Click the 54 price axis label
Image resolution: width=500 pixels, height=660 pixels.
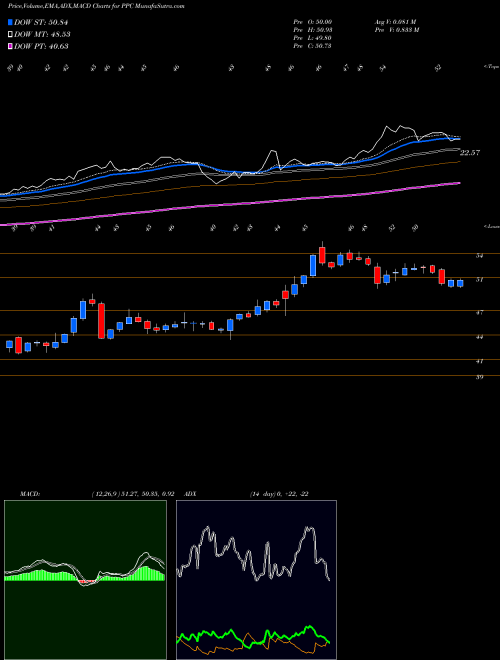479,255
